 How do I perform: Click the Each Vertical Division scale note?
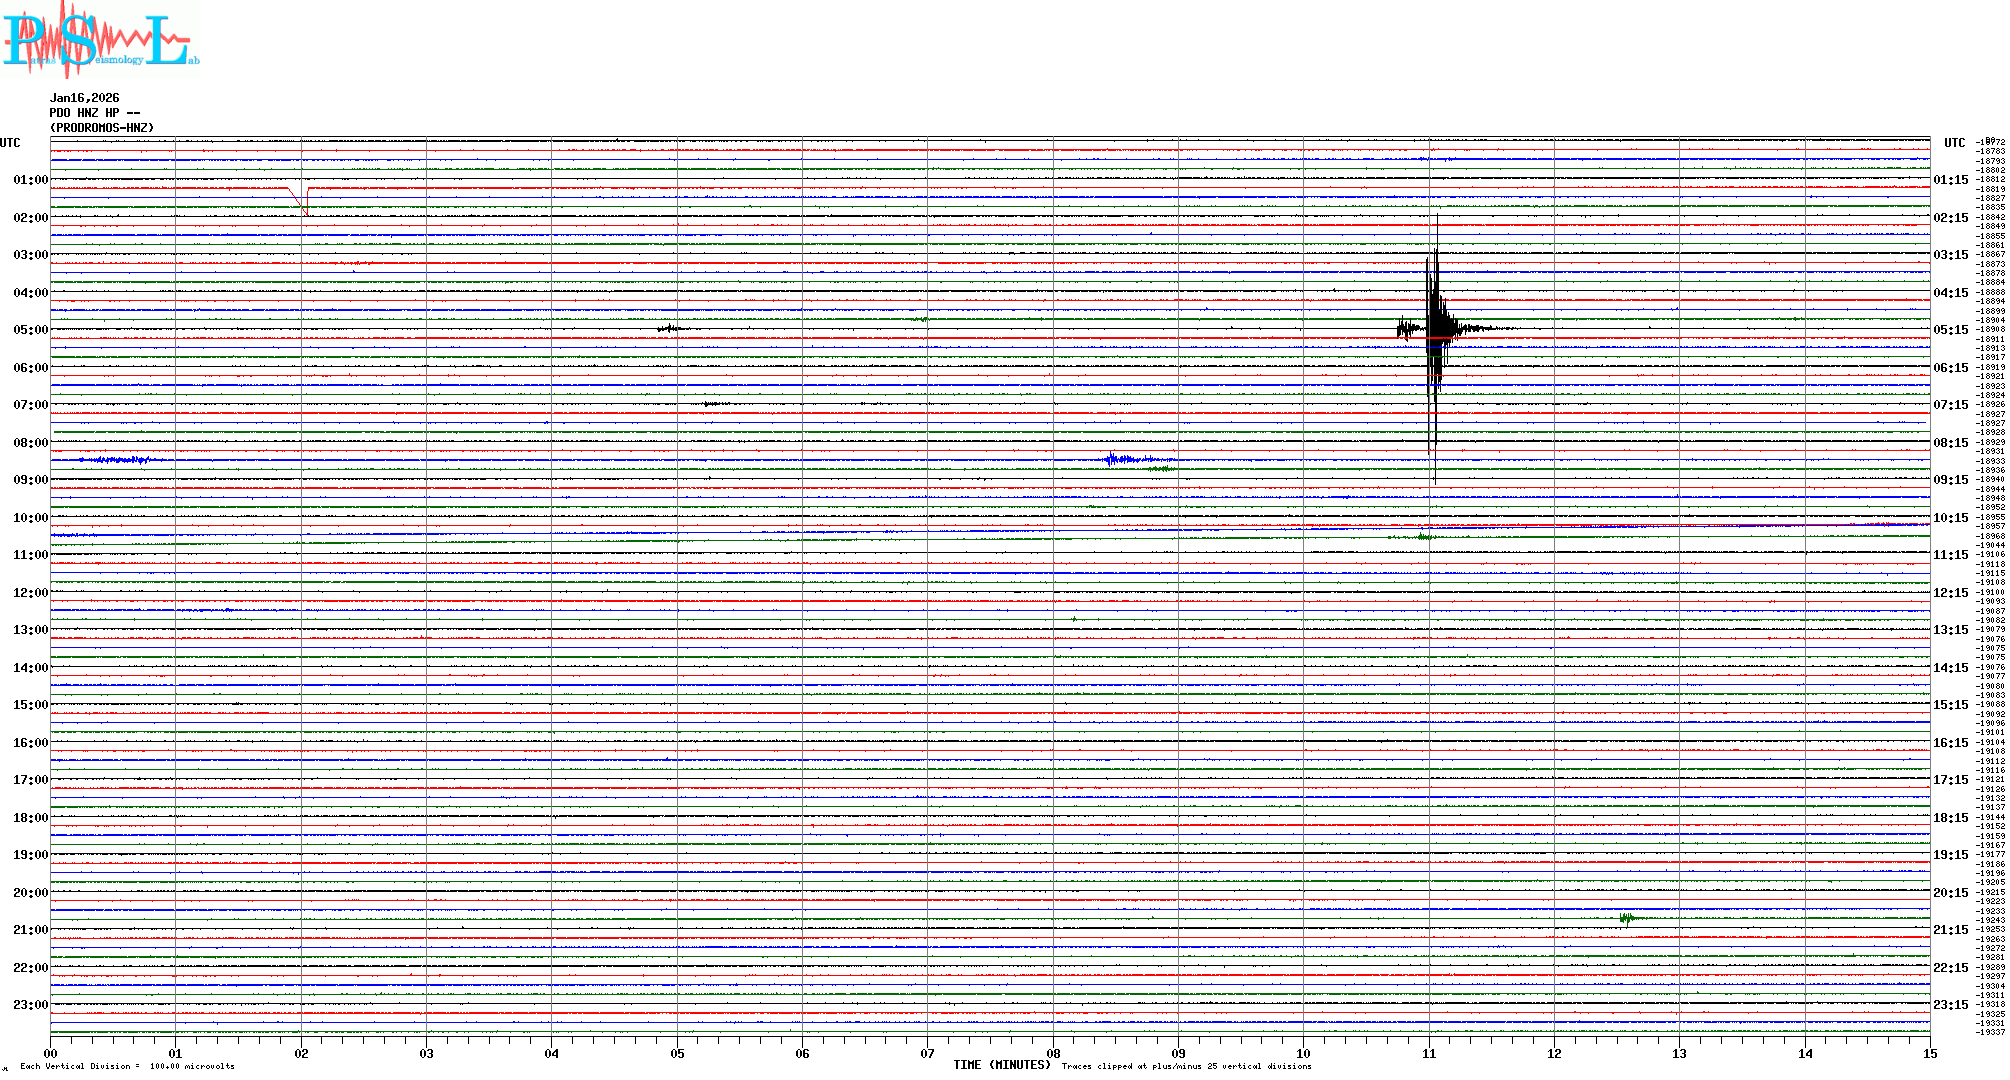[x=127, y=1066]
